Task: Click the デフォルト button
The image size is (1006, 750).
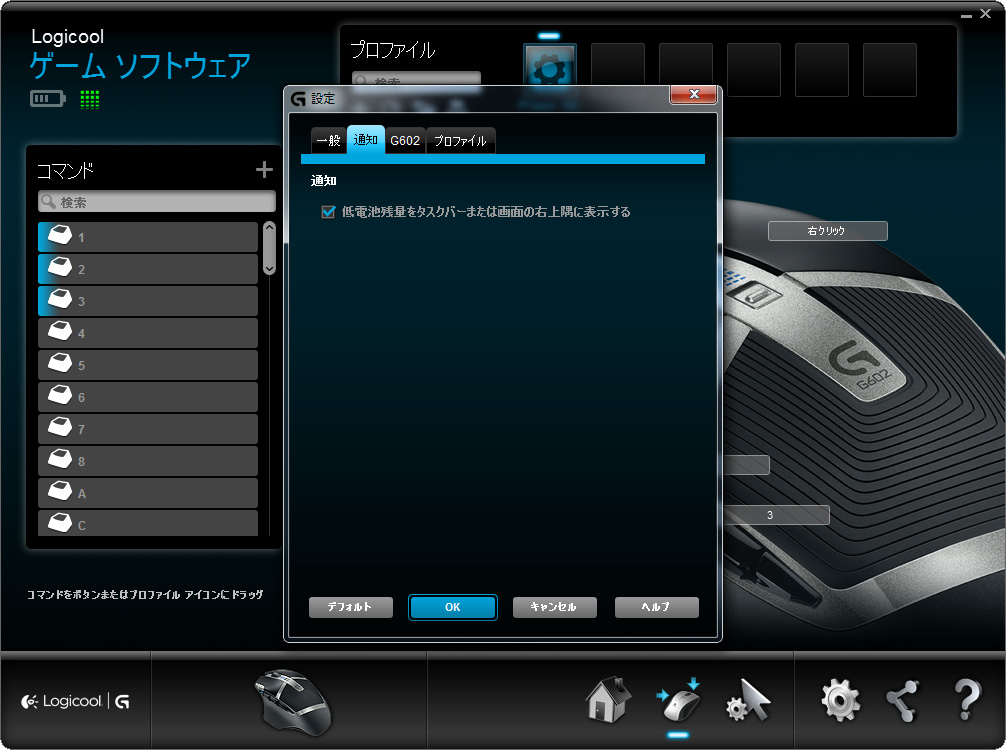Action: [351, 607]
